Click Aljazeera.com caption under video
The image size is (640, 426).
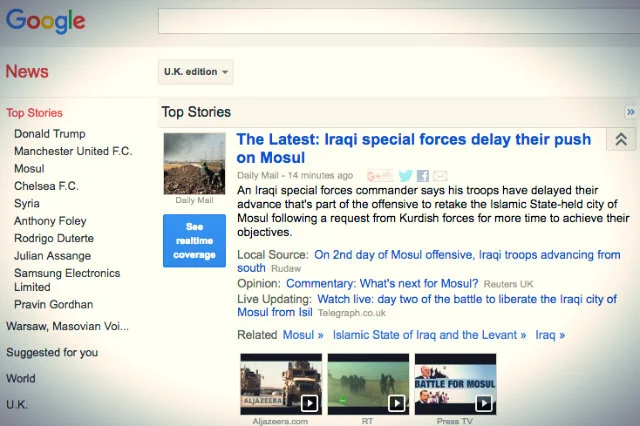click(280, 421)
